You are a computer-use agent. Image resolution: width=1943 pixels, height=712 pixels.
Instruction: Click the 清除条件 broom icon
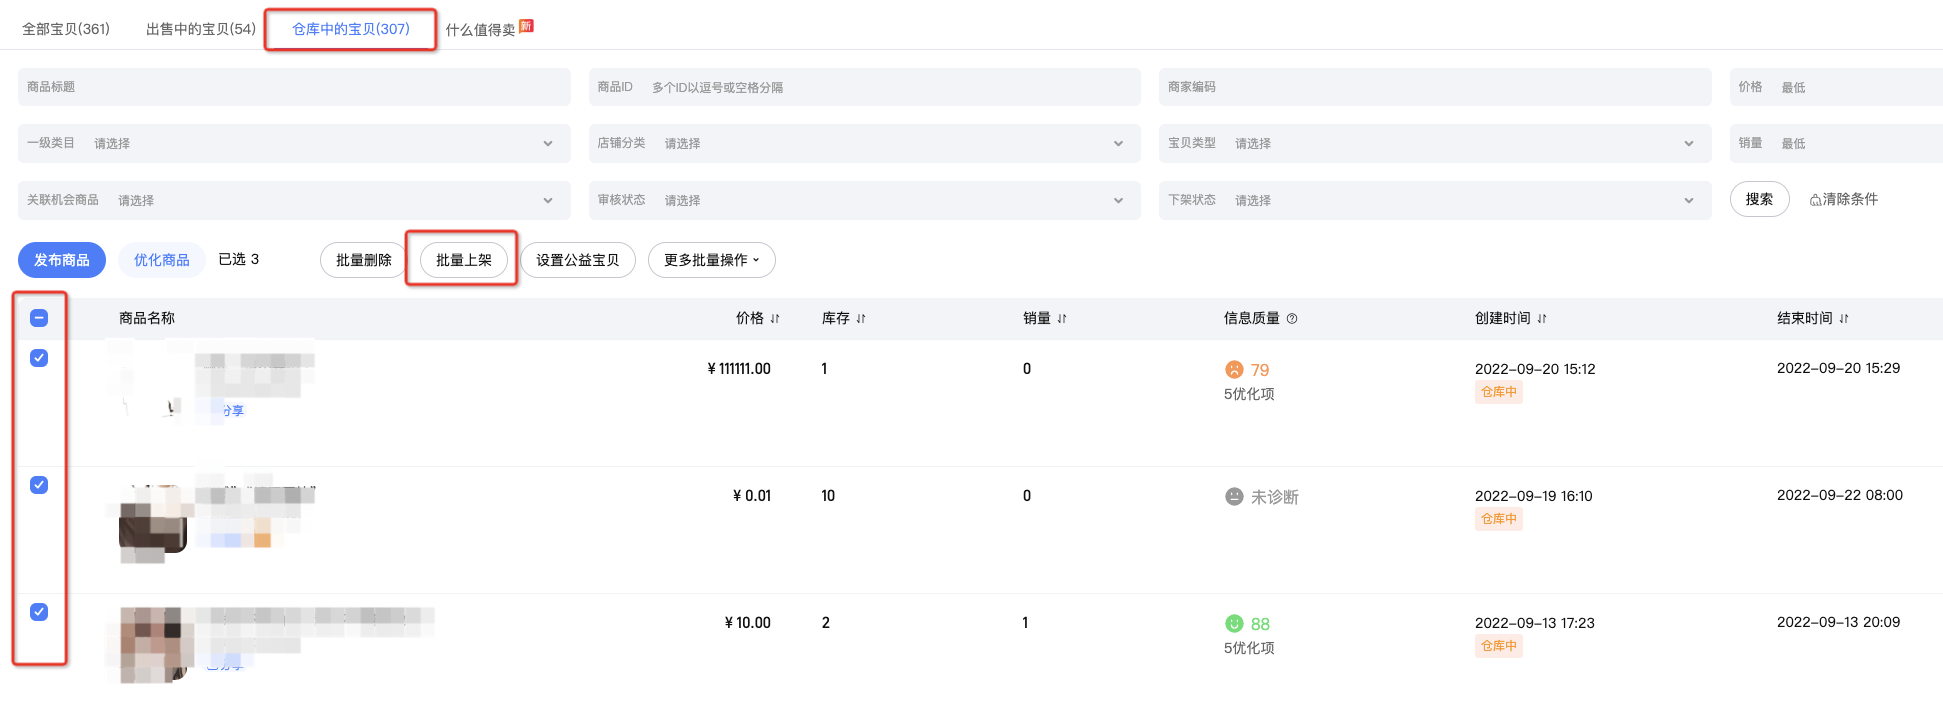click(1815, 200)
